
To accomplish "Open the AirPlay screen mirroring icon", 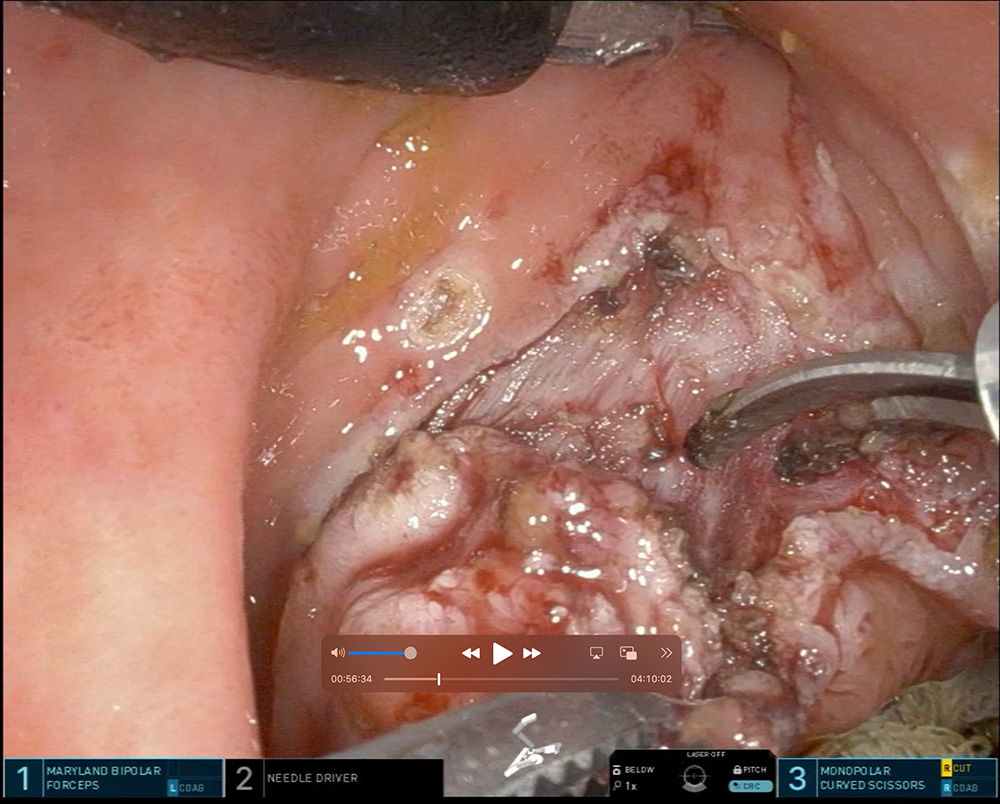I will [x=597, y=652].
